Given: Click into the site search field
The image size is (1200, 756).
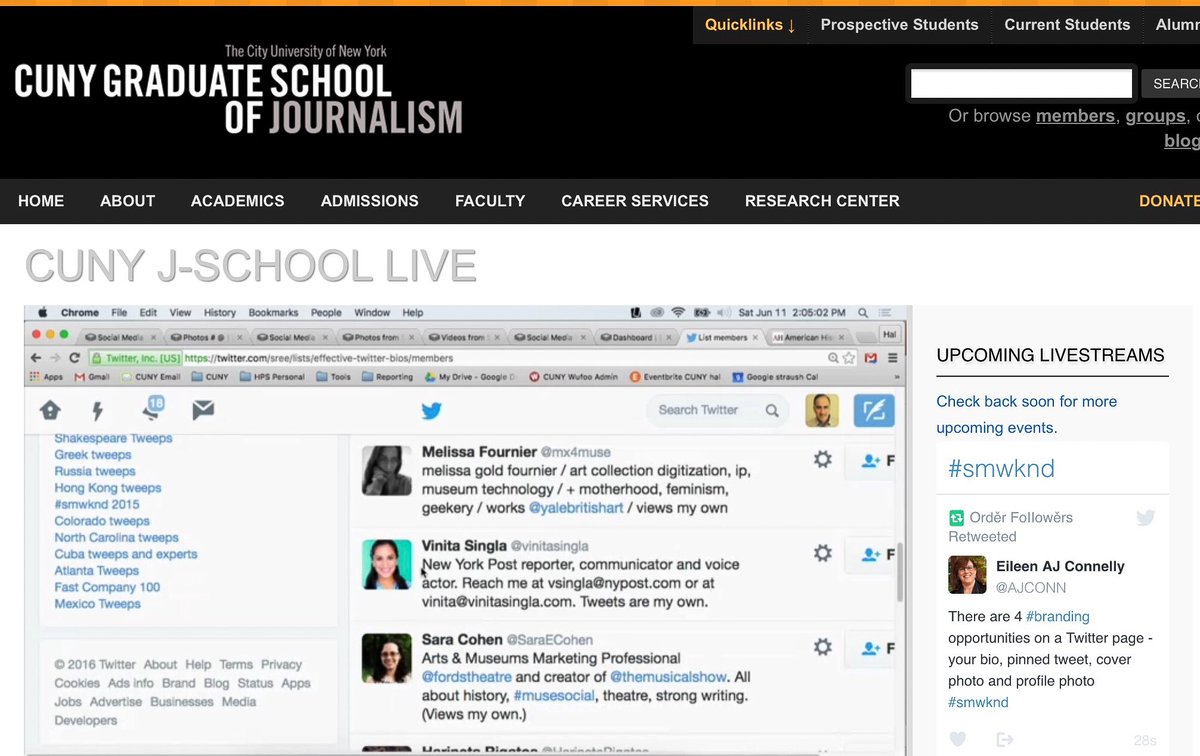Looking at the screenshot, I should pyautogui.click(x=1021, y=83).
